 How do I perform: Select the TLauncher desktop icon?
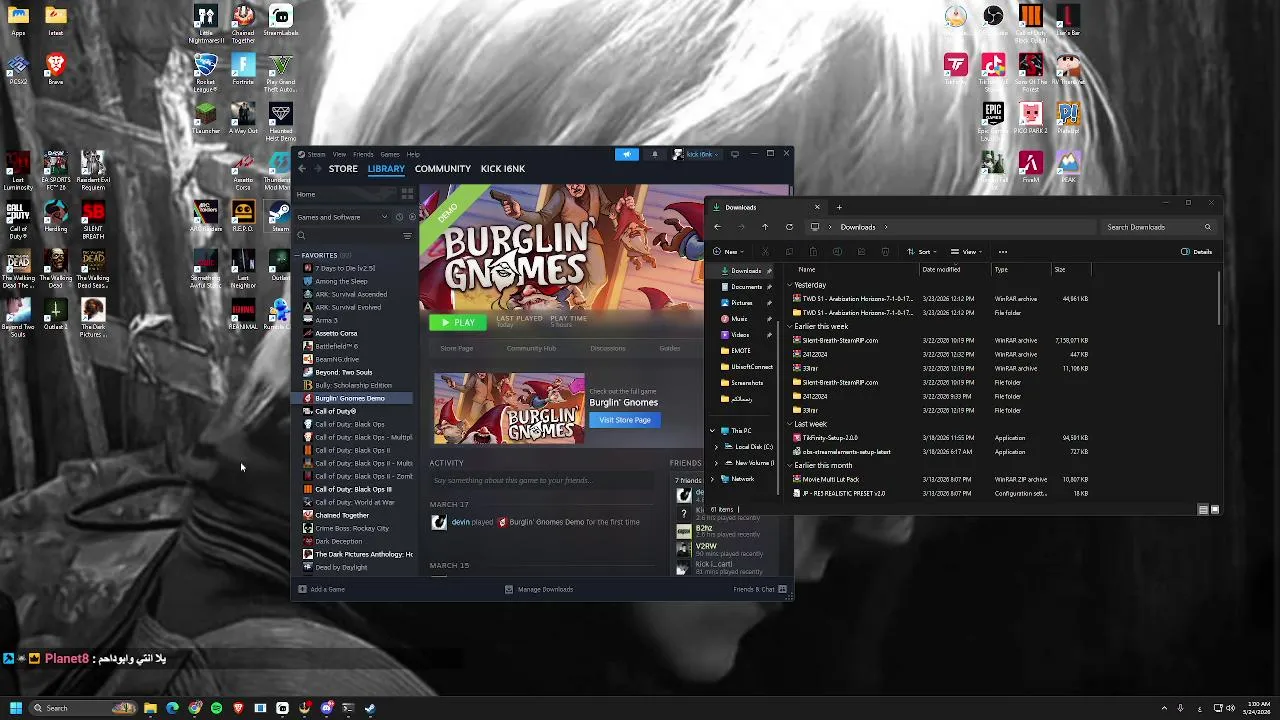[x=205, y=118]
